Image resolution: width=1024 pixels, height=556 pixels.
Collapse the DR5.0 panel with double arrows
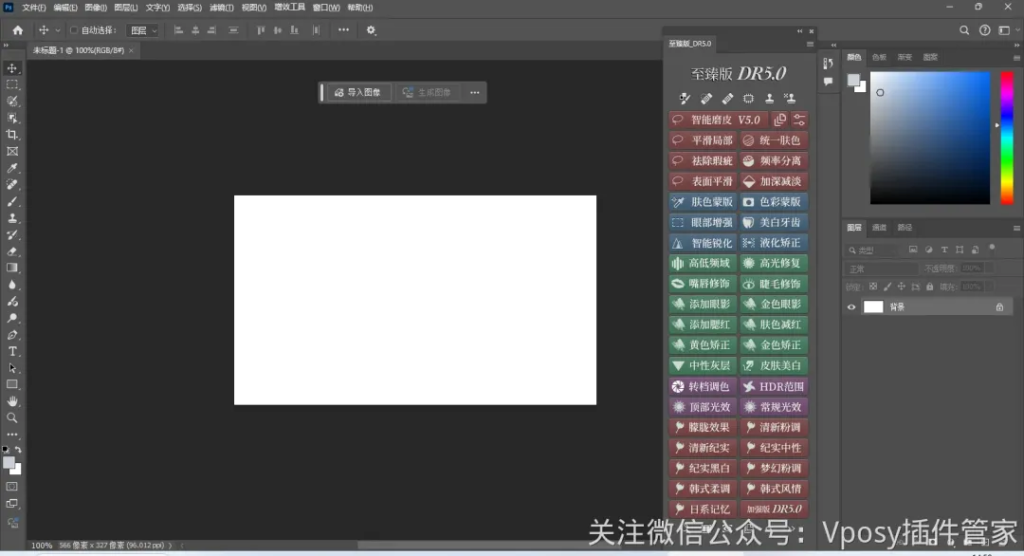[x=799, y=31]
